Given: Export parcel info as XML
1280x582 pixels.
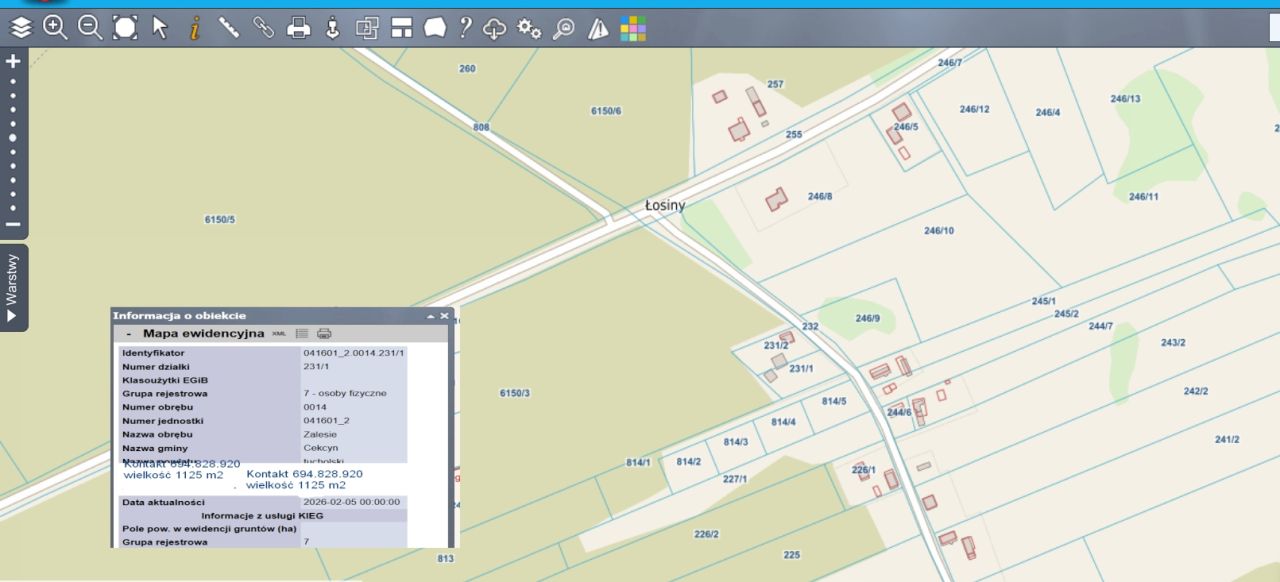Looking at the screenshot, I should (279, 333).
